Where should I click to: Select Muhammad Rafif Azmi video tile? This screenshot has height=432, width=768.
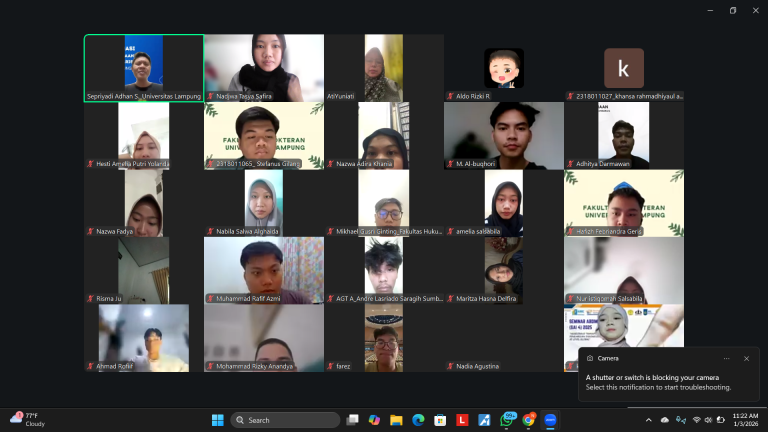[264, 271]
